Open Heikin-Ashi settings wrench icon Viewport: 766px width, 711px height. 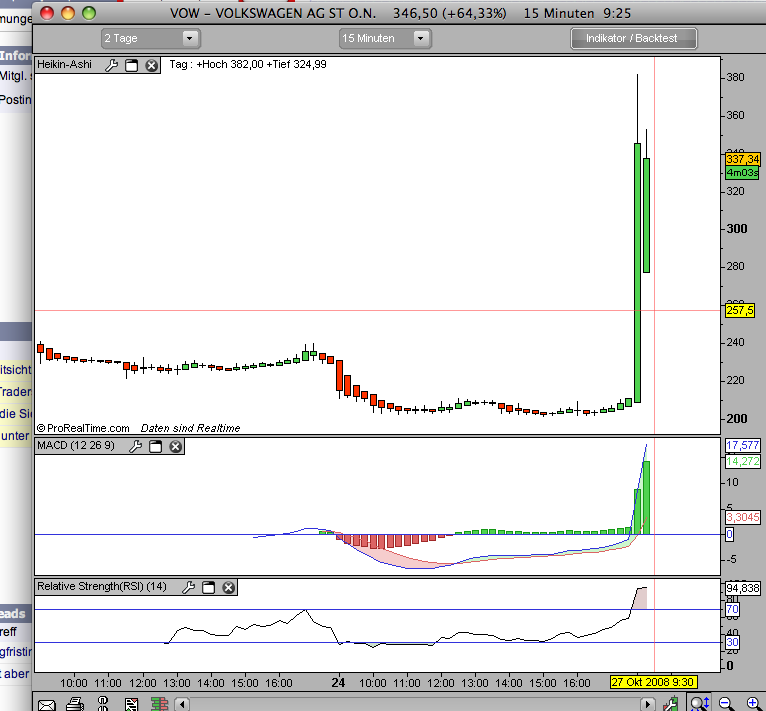coord(111,65)
